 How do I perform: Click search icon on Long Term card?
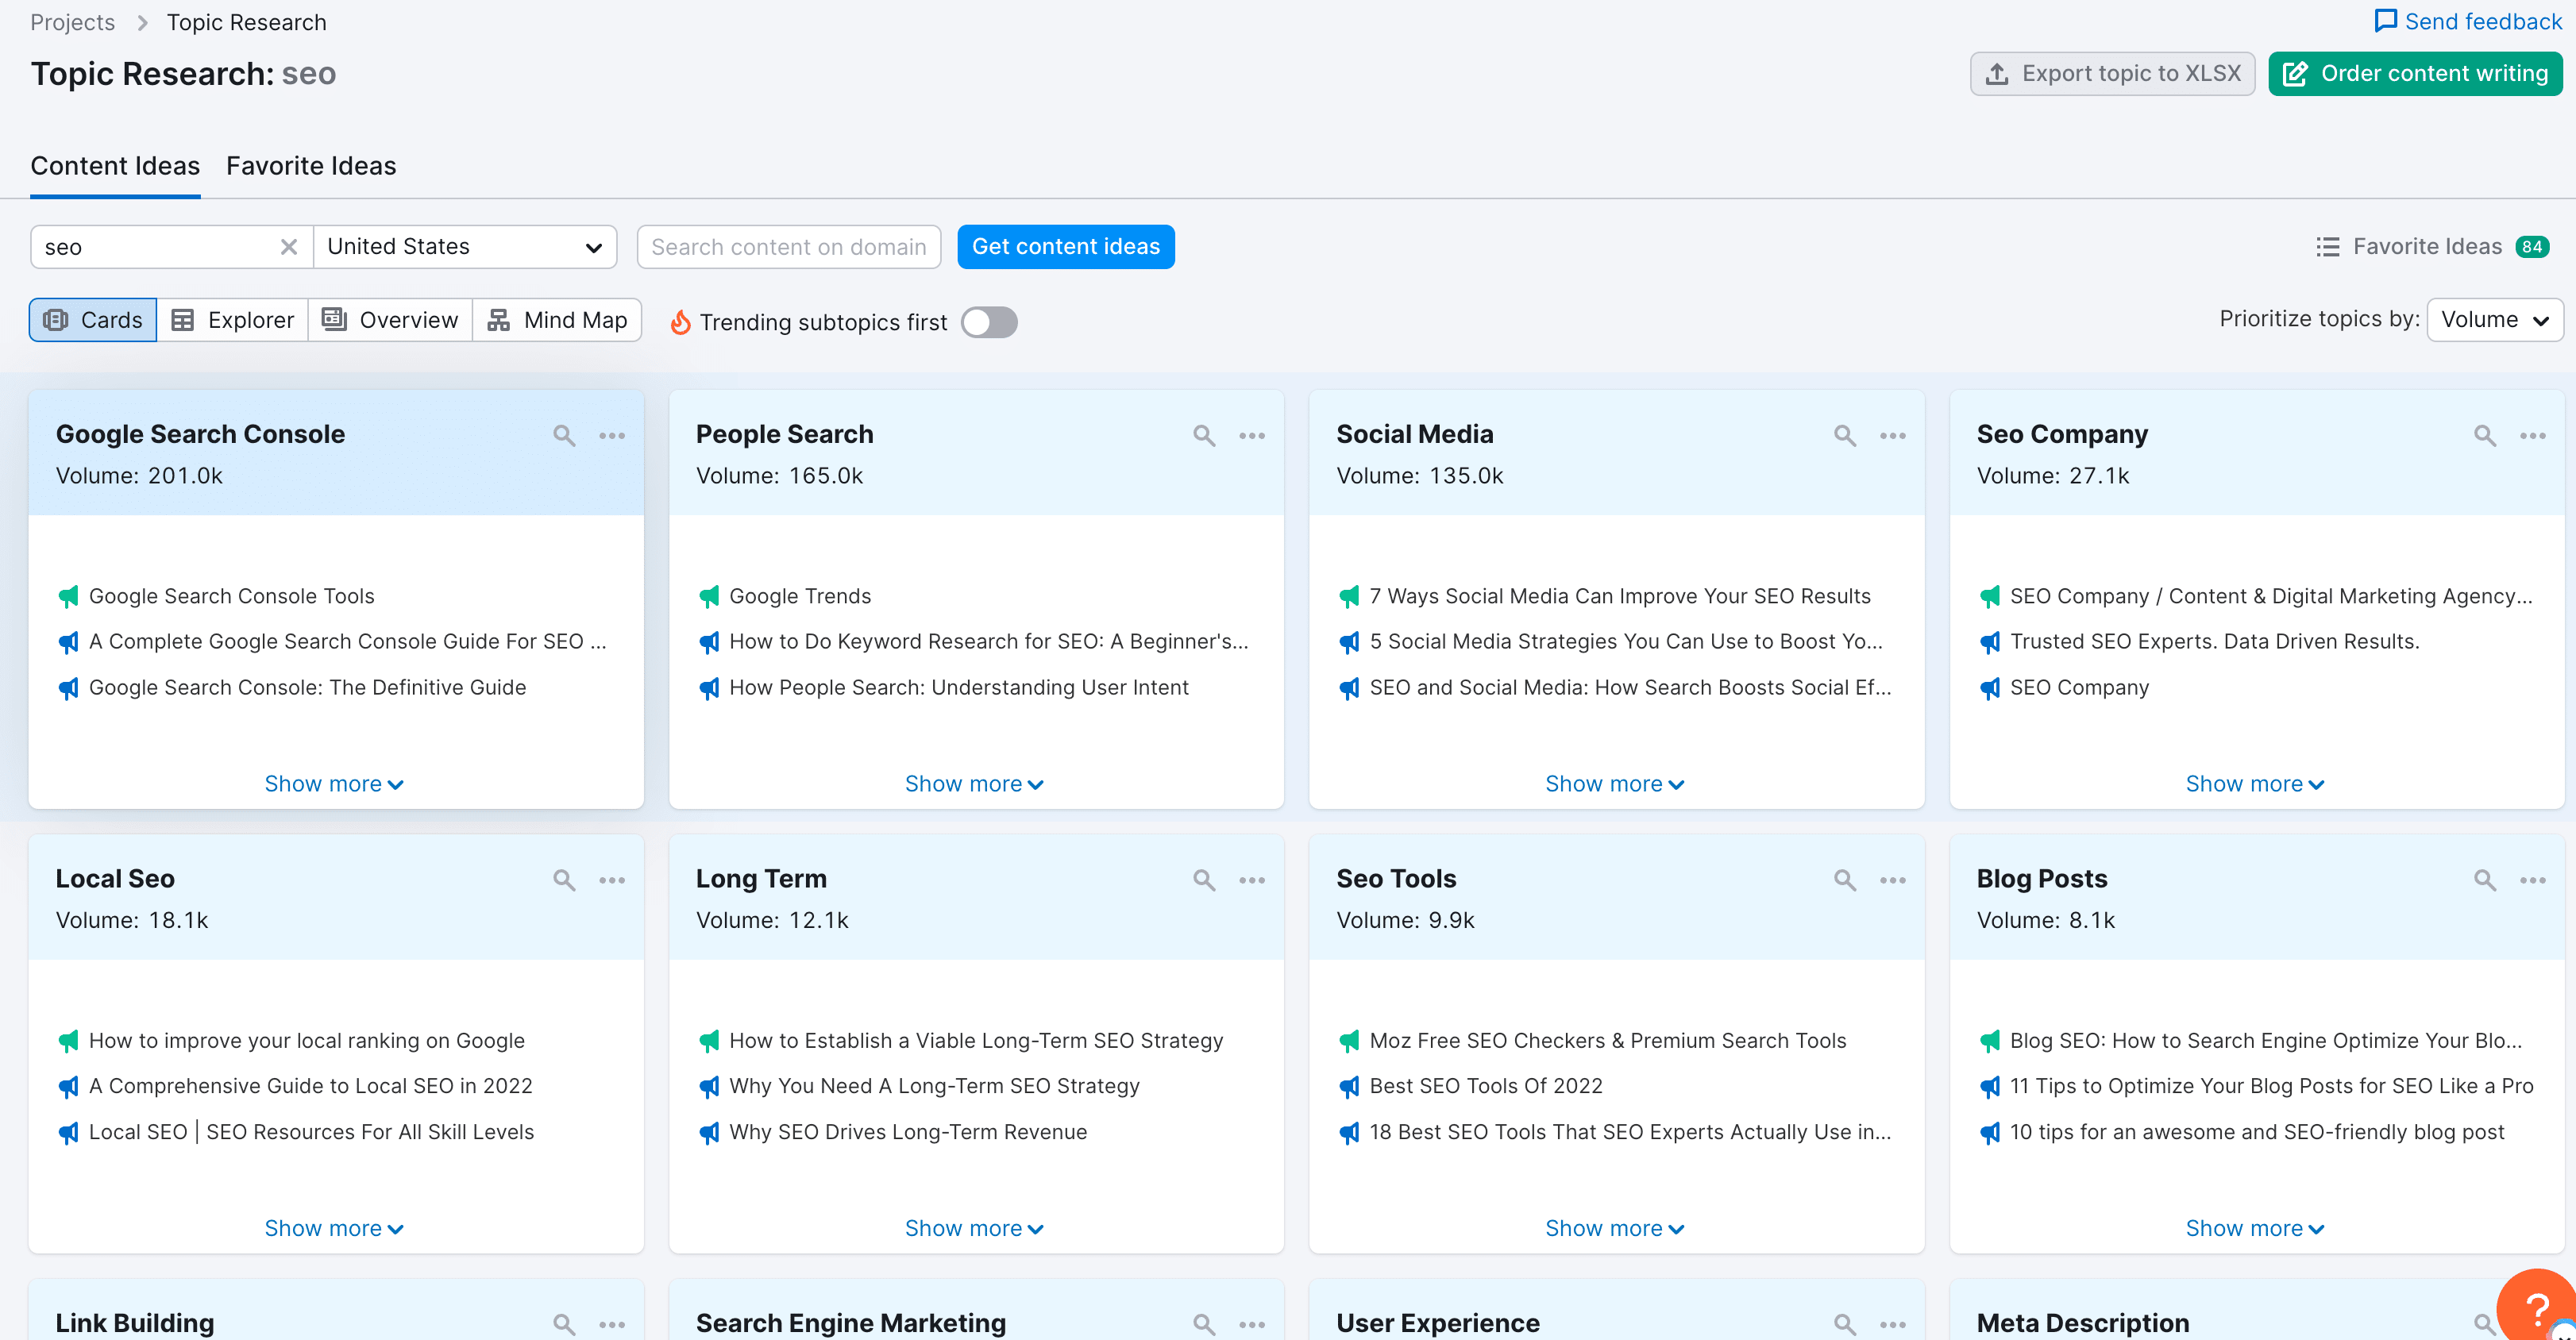click(x=1204, y=880)
